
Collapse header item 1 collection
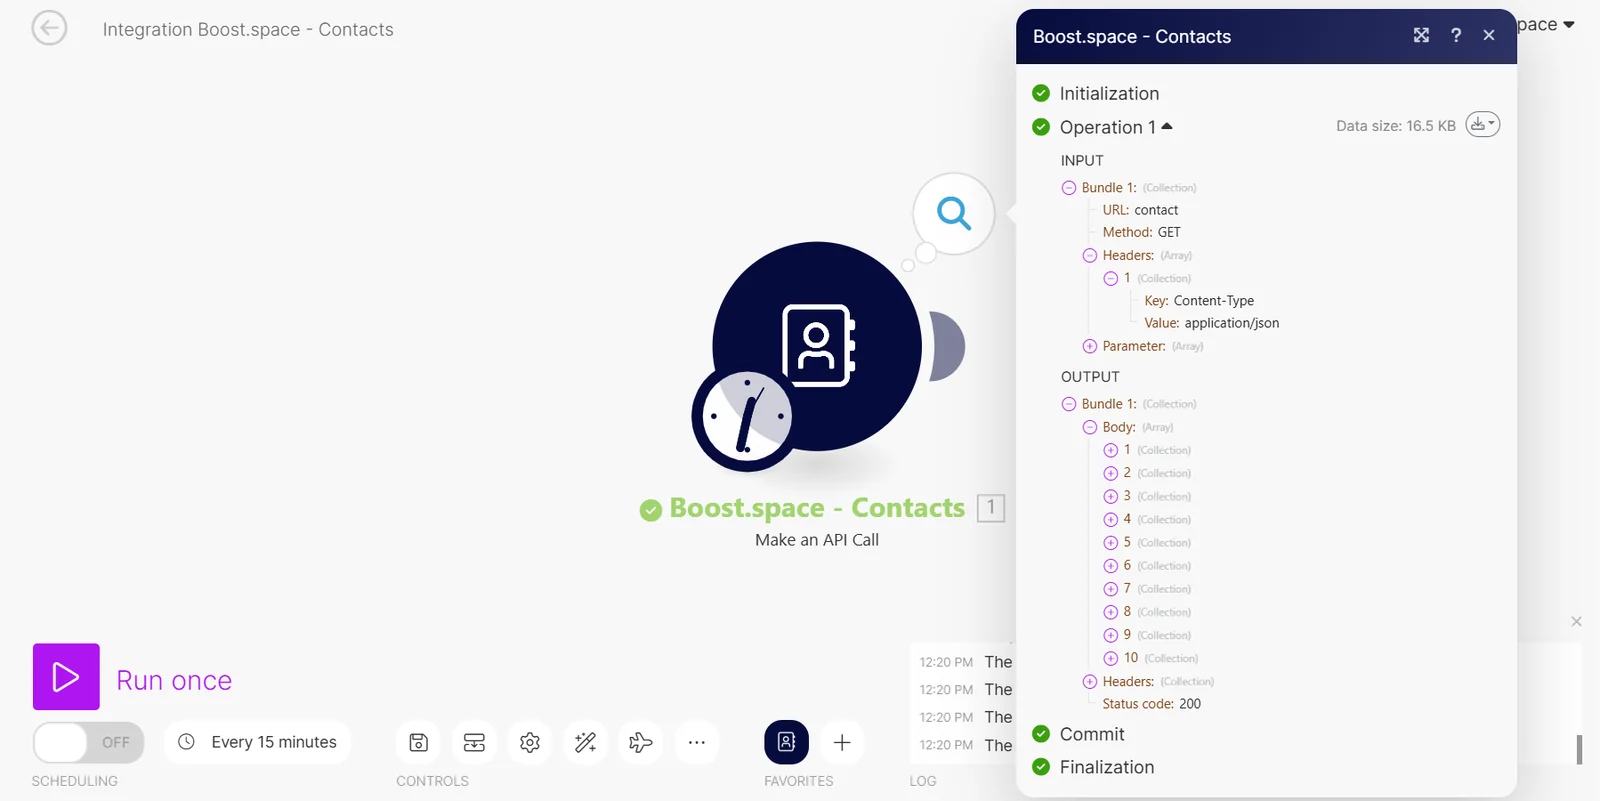coord(1111,279)
